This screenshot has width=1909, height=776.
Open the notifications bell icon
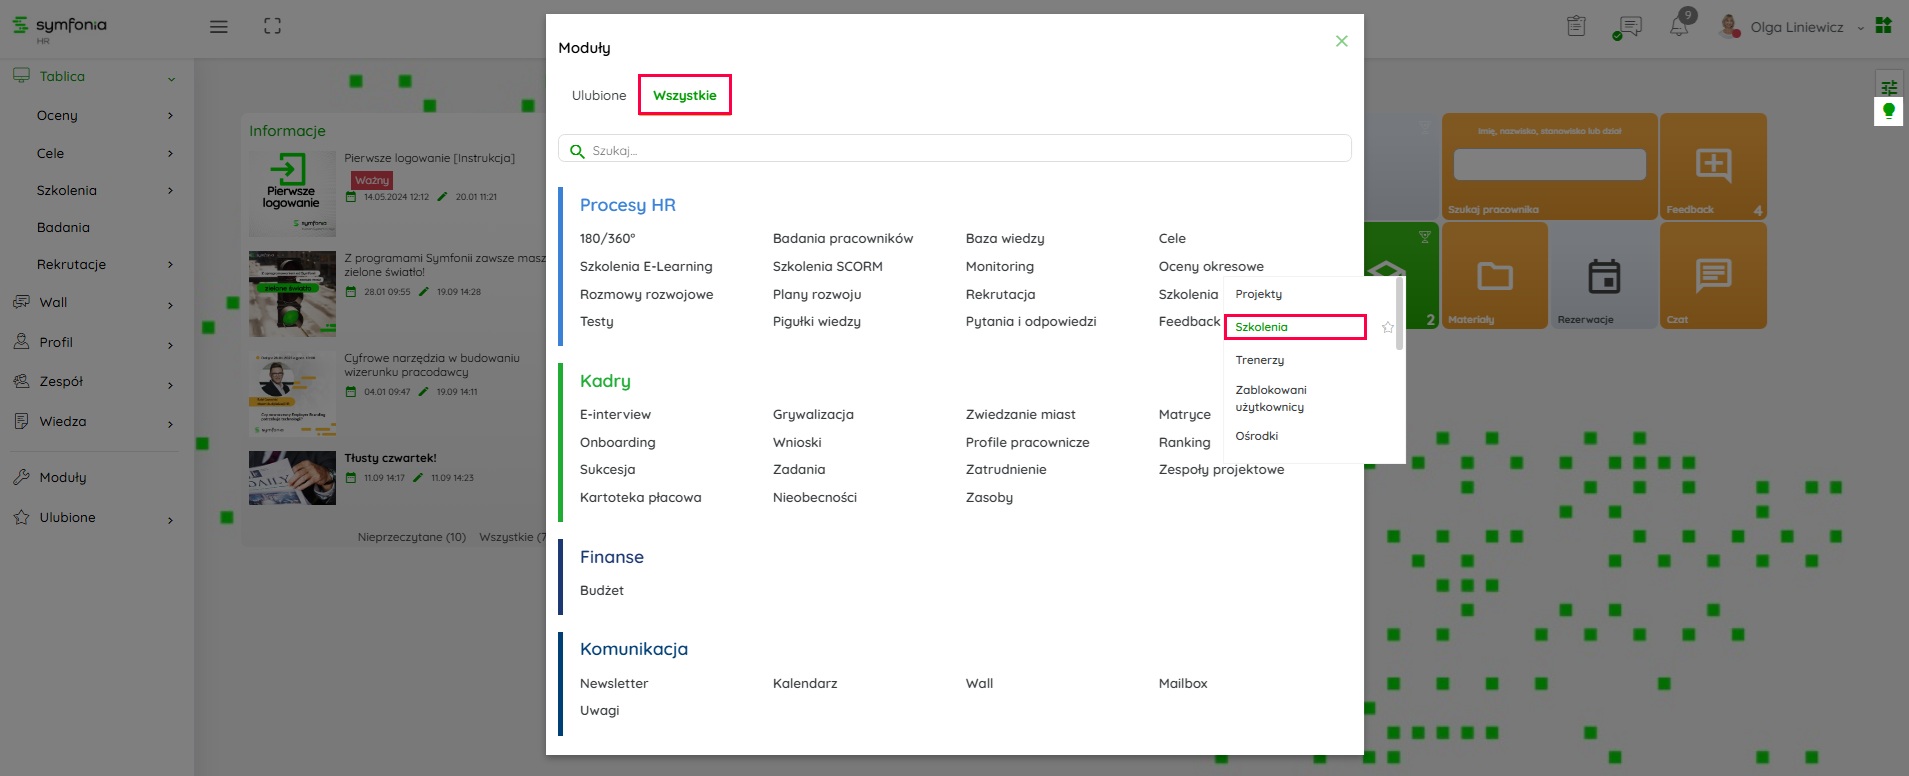1679,26
